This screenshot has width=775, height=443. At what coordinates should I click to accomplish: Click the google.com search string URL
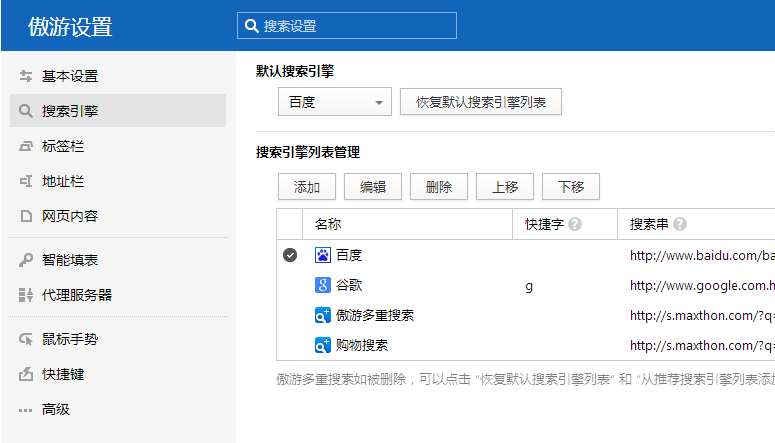pyautogui.click(x=702, y=285)
